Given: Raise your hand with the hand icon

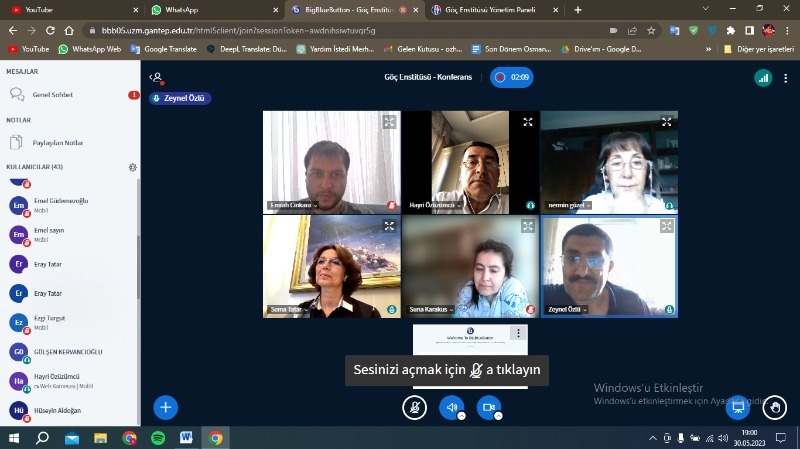Looking at the screenshot, I should pos(775,407).
